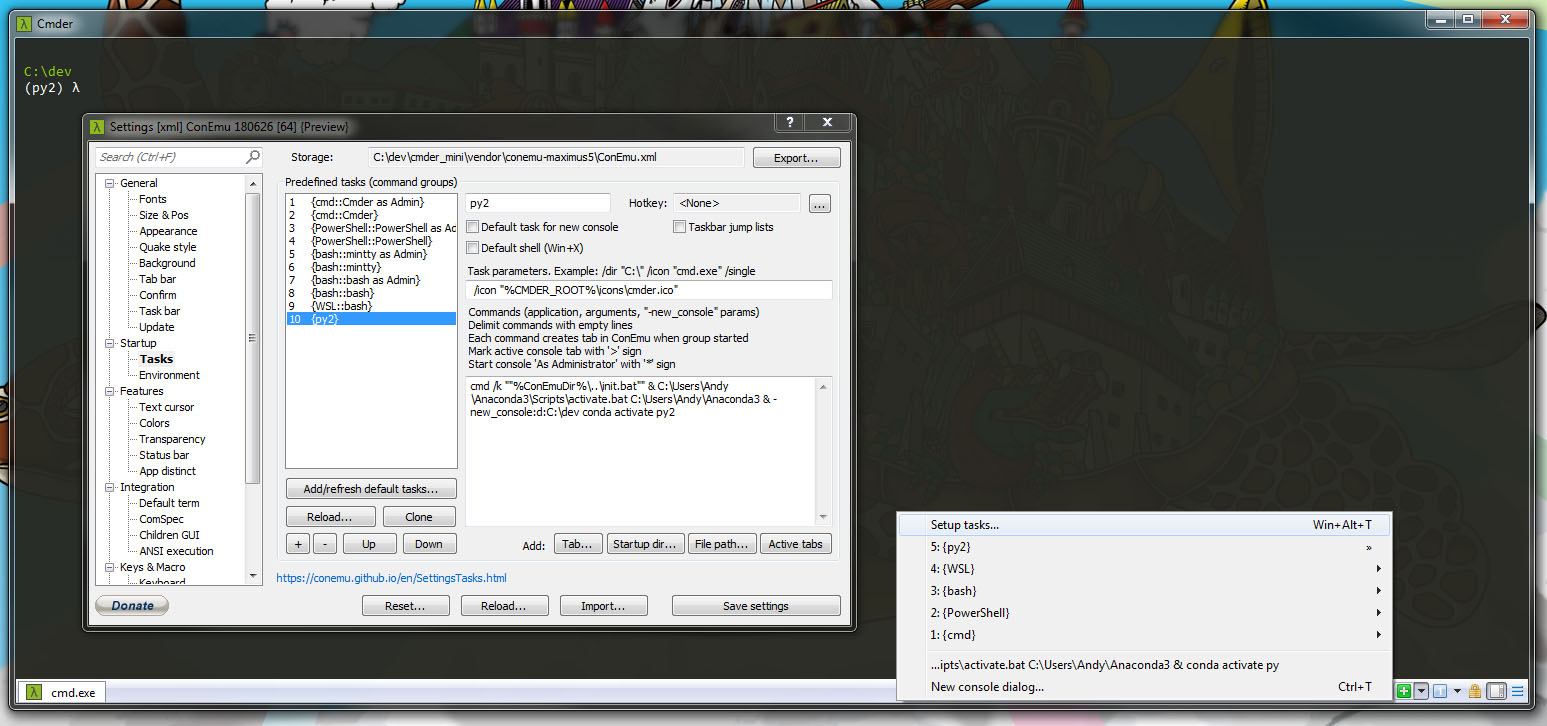Click the Clone button
This screenshot has height=726, width=1547.
(x=419, y=517)
